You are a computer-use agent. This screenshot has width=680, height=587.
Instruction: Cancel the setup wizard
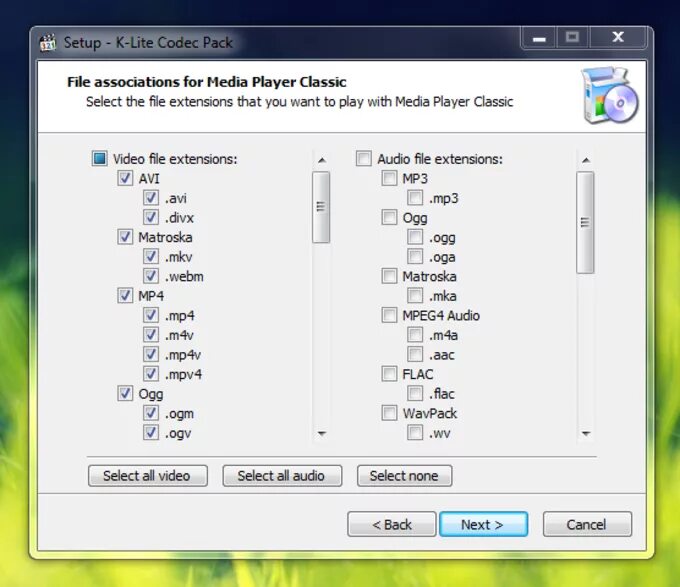(587, 524)
